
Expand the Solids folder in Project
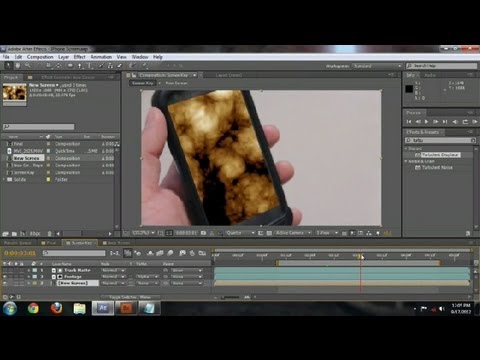point(4,179)
